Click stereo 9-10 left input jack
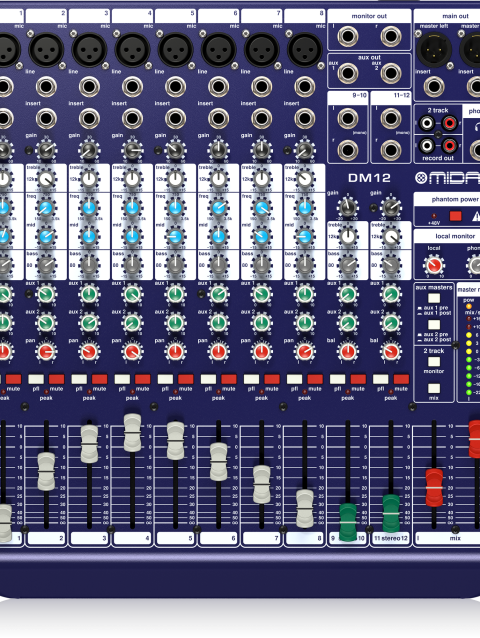Image resolution: width=480 pixels, height=638 pixels. pos(348,118)
